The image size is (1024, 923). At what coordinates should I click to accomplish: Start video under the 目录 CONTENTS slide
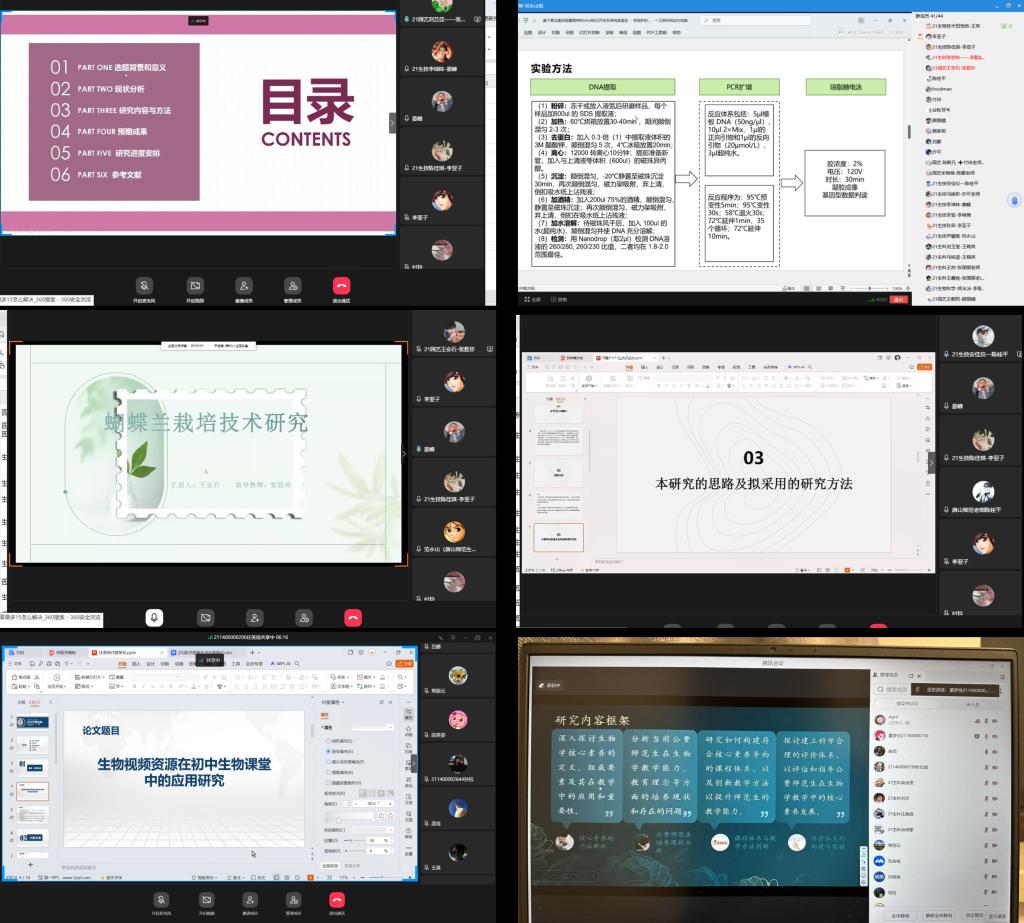194,286
